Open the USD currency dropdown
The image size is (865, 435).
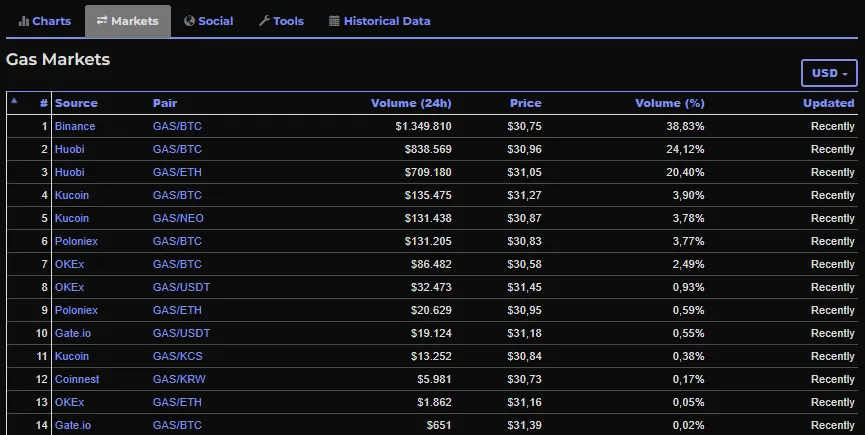point(829,73)
